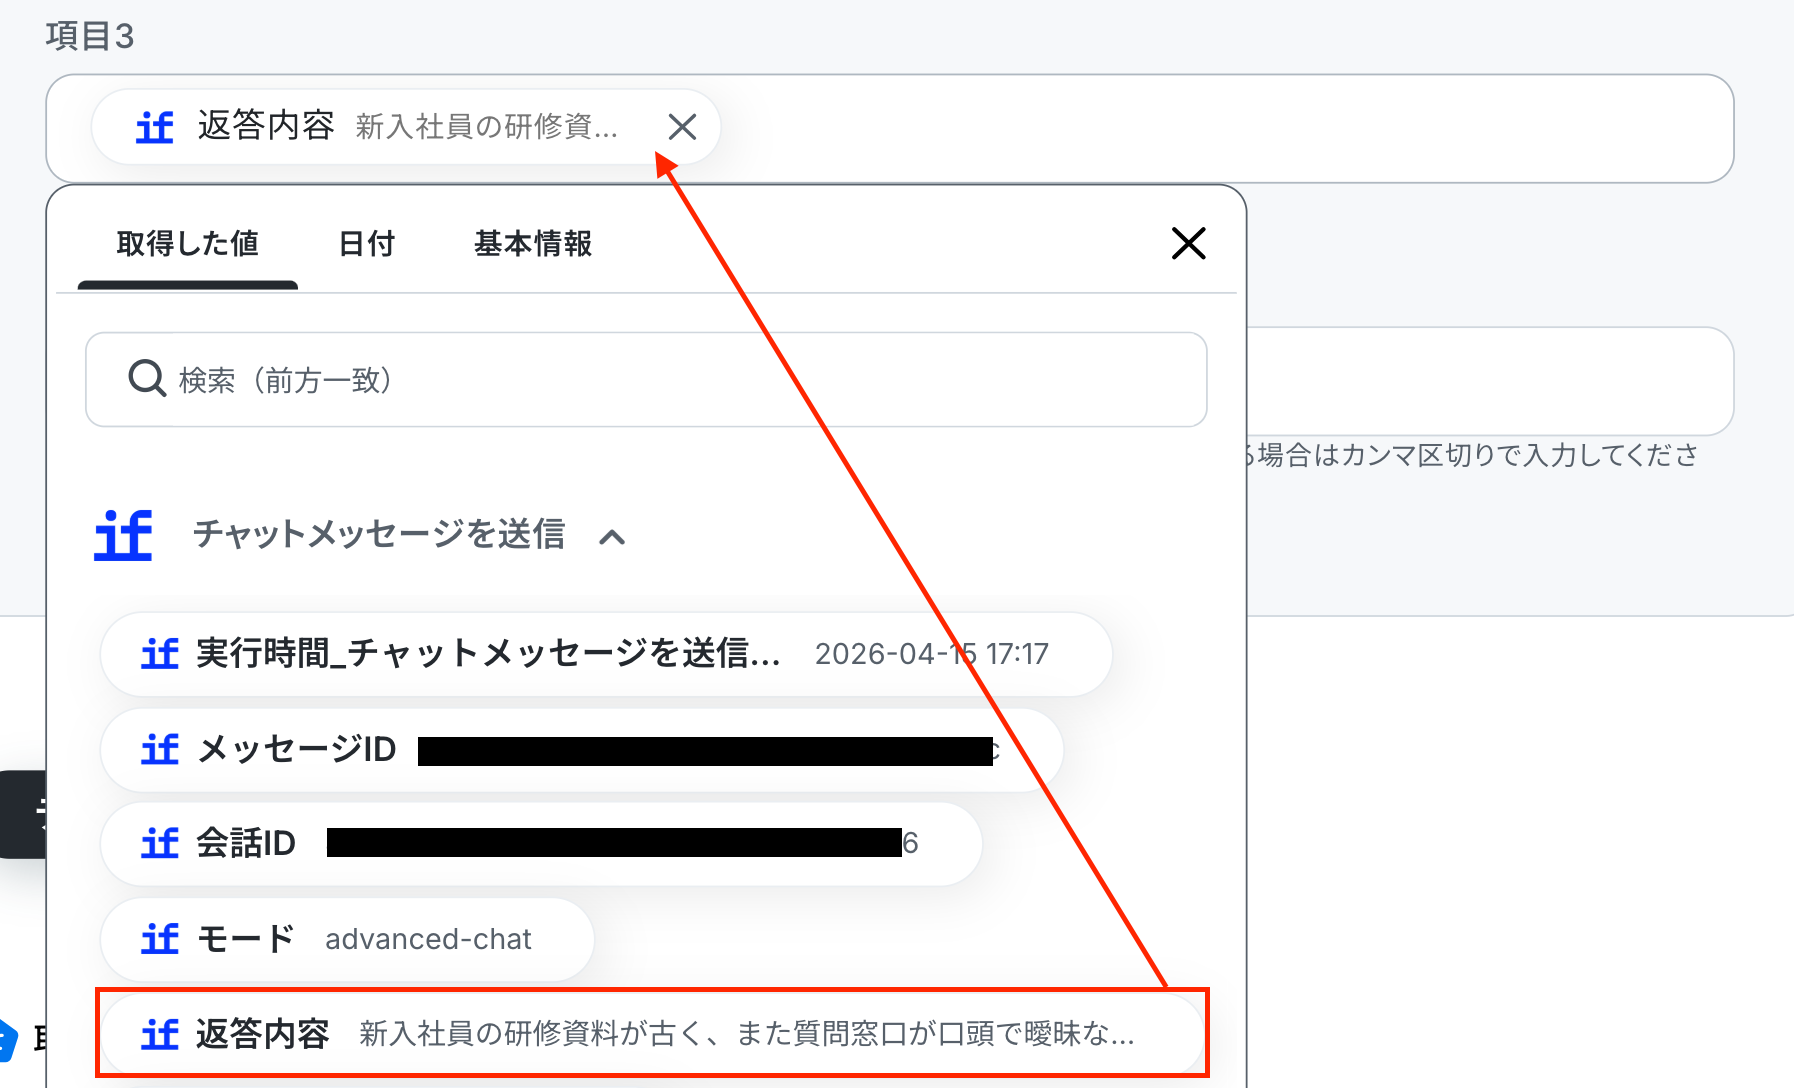Collapse the チャットメッセージを送信 section chevron
Image resolution: width=1794 pixels, height=1088 pixels.
612,537
